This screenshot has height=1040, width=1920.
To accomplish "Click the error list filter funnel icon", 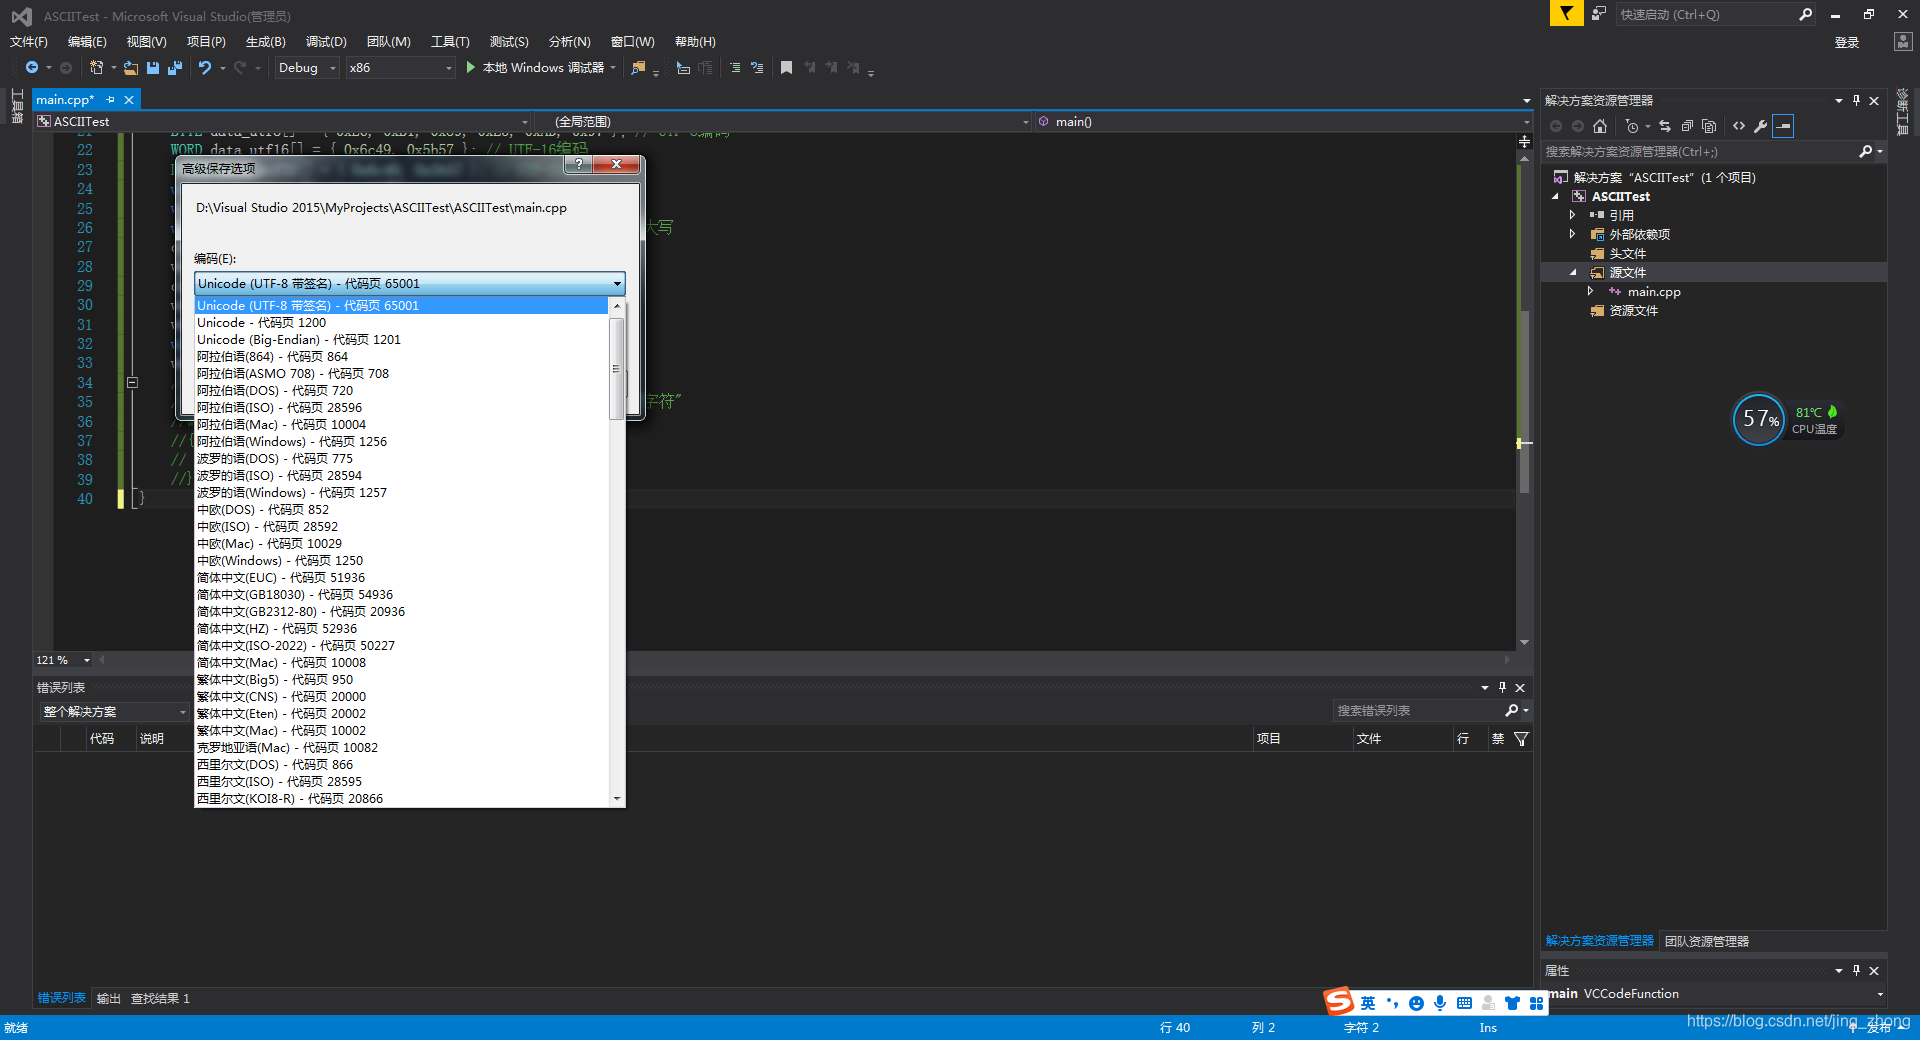I will [1521, 739].
